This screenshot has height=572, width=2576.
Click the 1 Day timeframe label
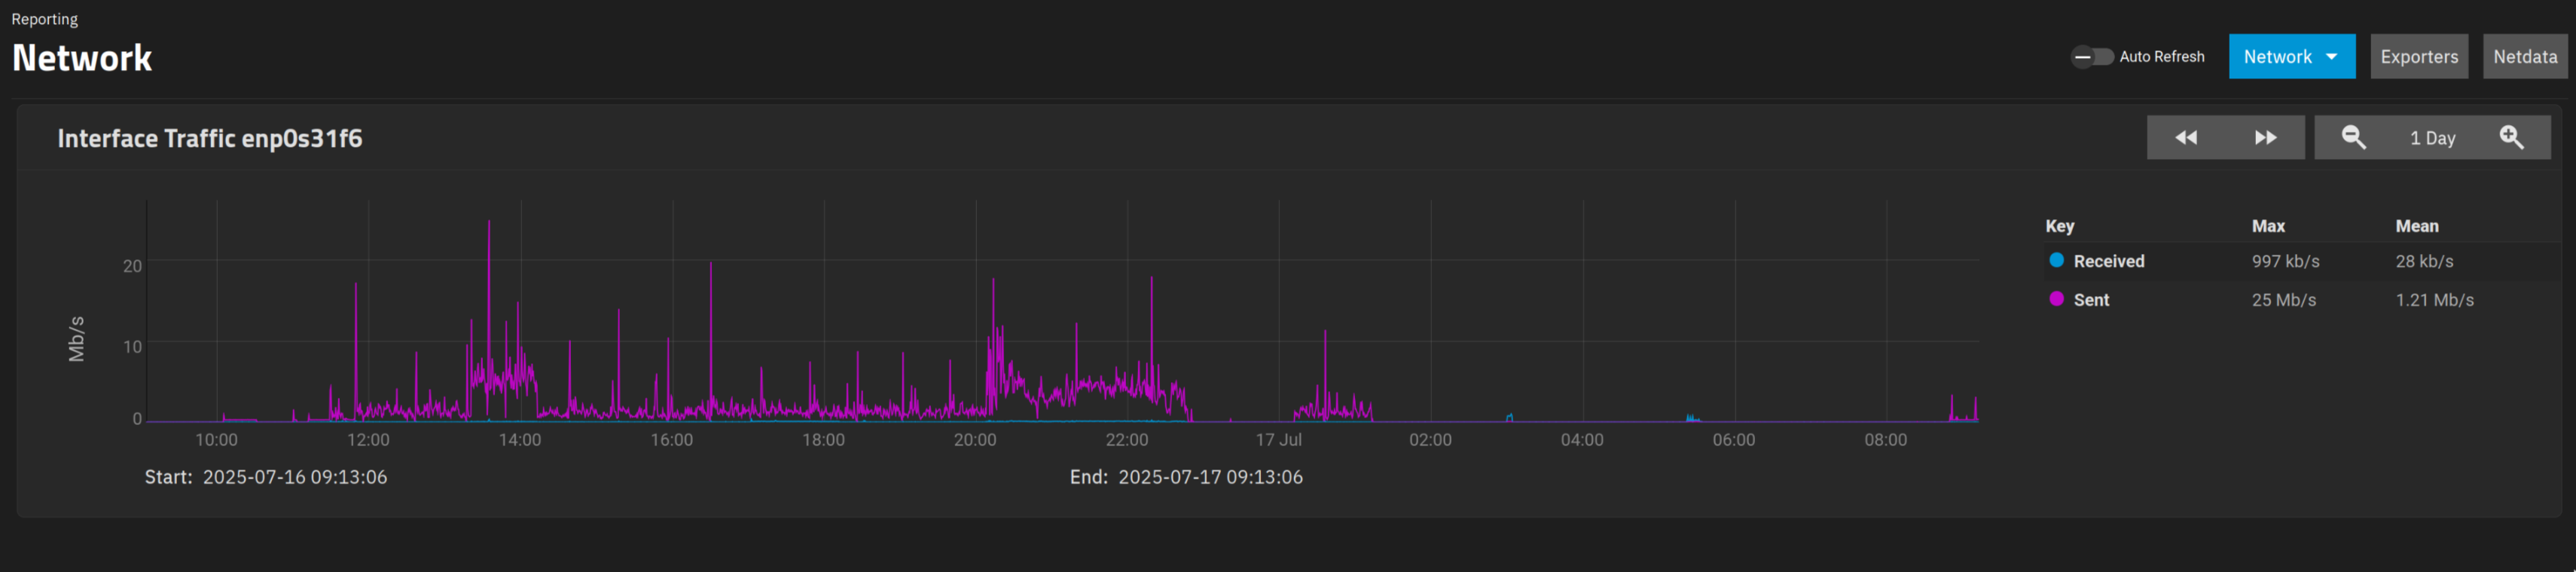pyautogui.click(x=2432, y=139)
